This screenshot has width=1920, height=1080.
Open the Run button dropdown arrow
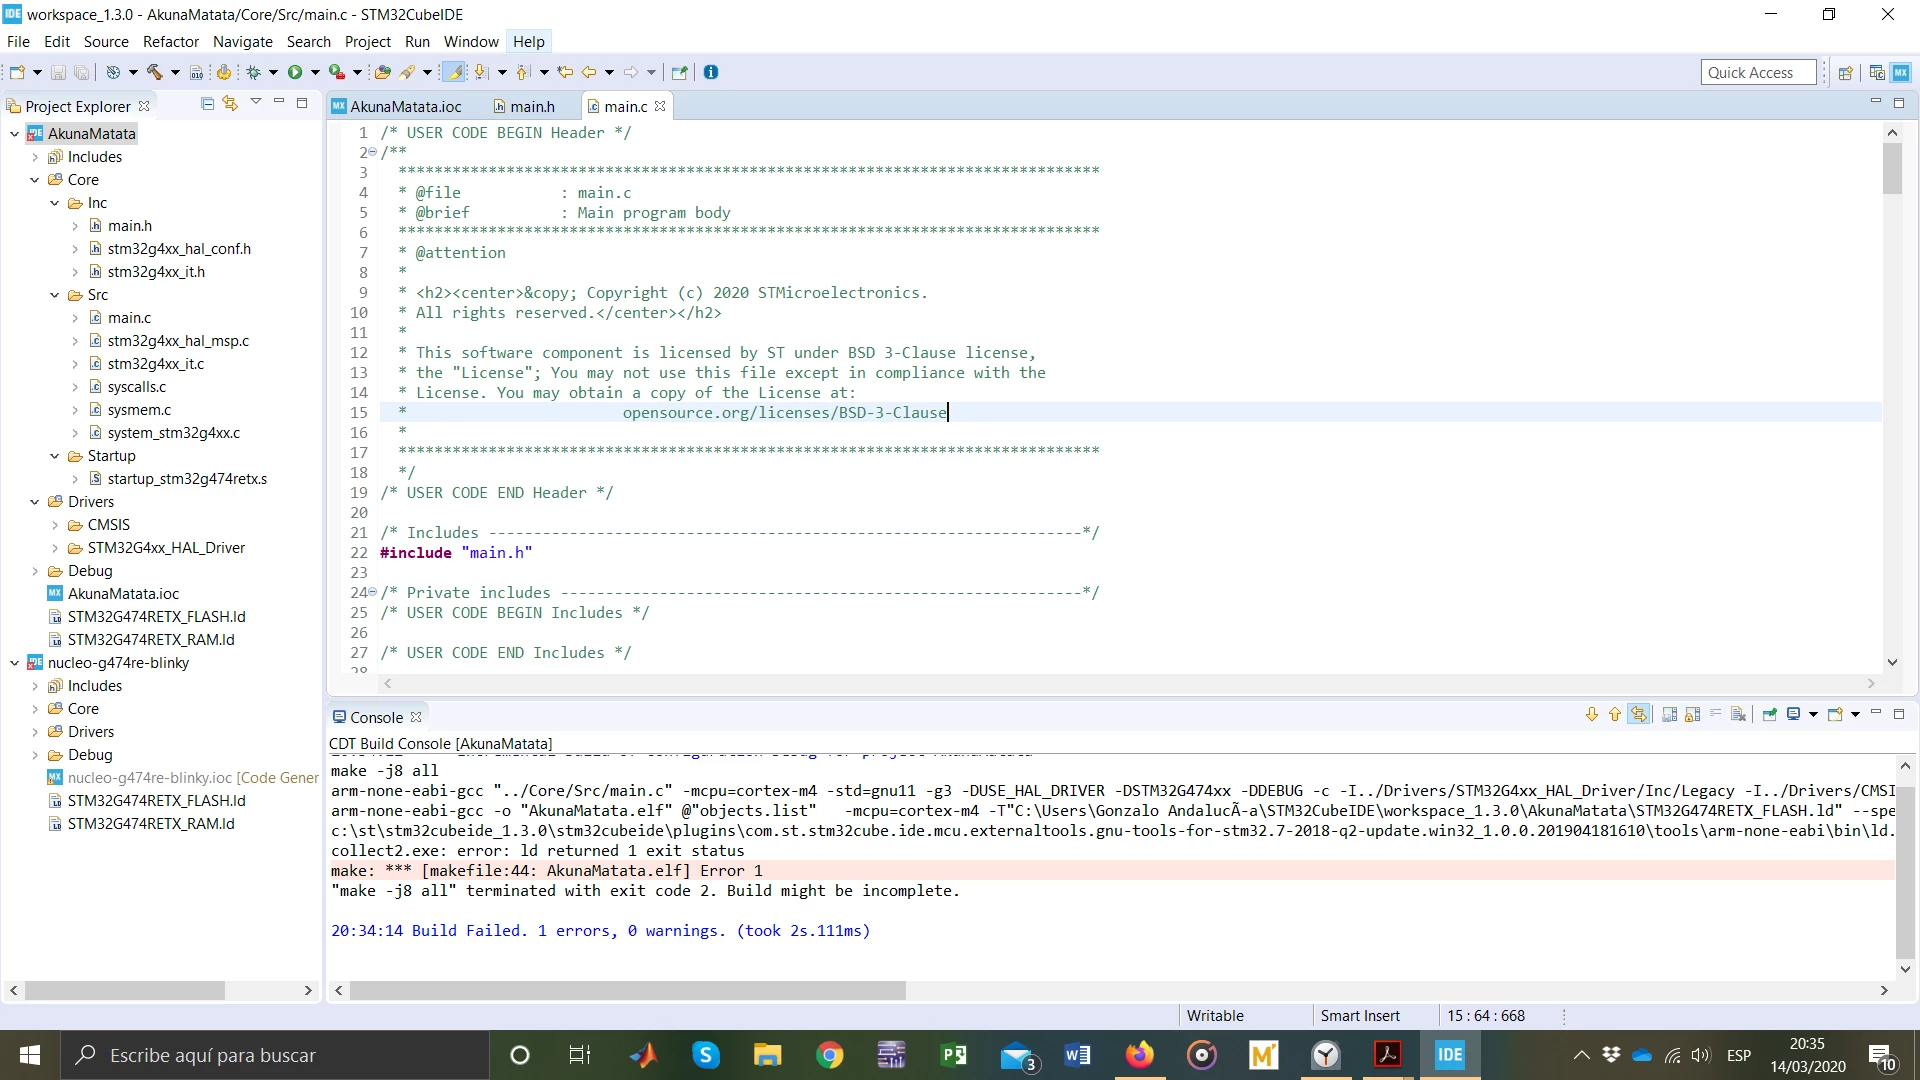click(315, 72)
